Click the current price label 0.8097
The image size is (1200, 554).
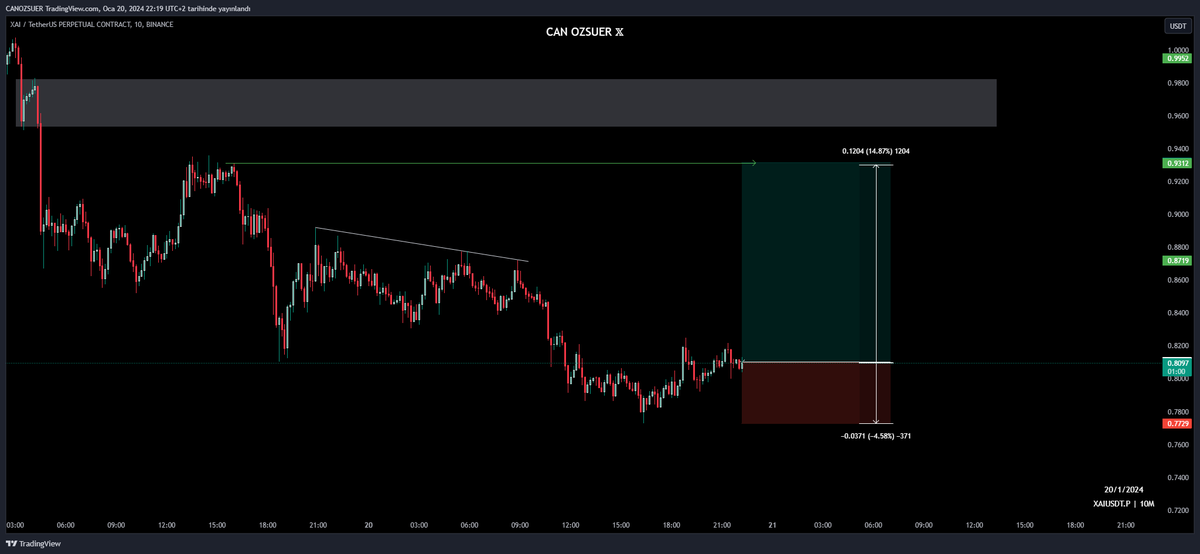coord(1176,366)
